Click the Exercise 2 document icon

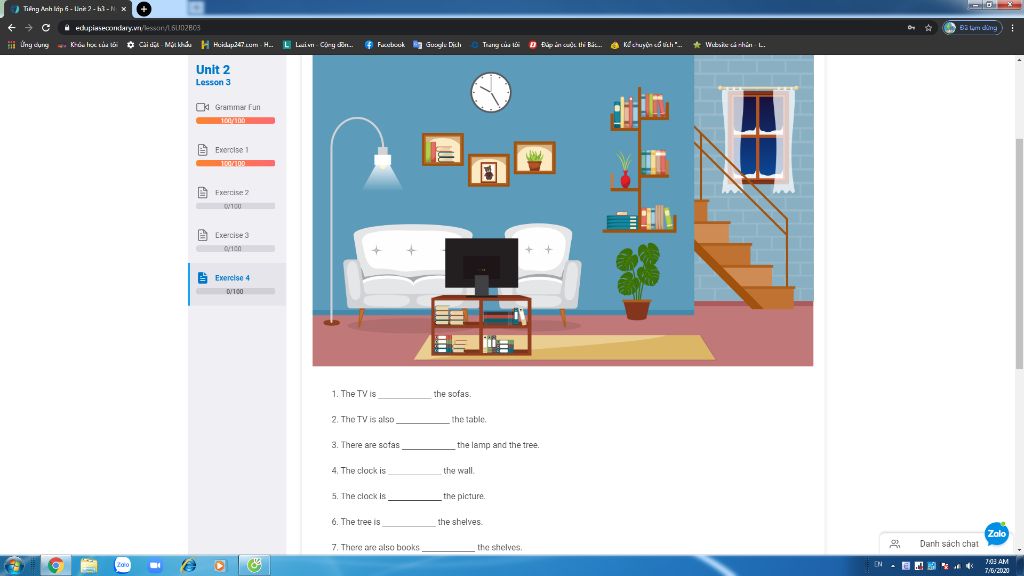tap(202, 192)
